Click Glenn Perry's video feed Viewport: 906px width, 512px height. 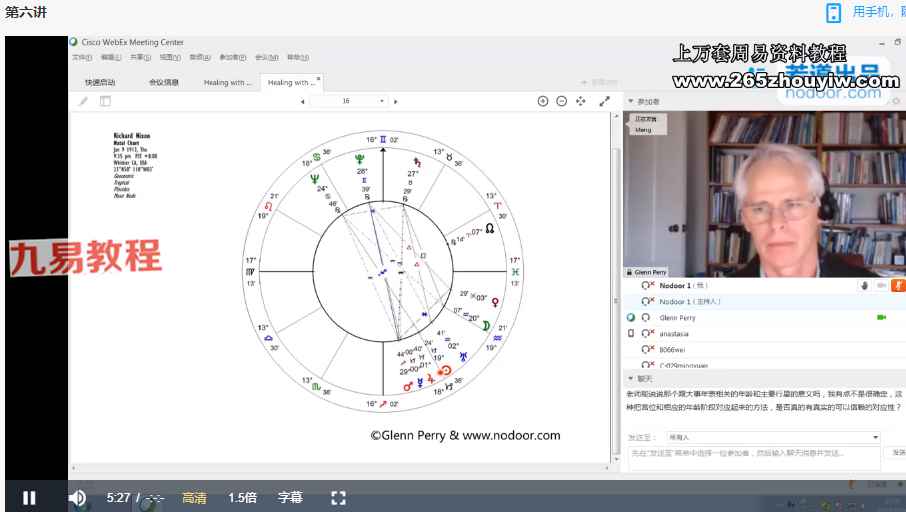coord(764,194)
